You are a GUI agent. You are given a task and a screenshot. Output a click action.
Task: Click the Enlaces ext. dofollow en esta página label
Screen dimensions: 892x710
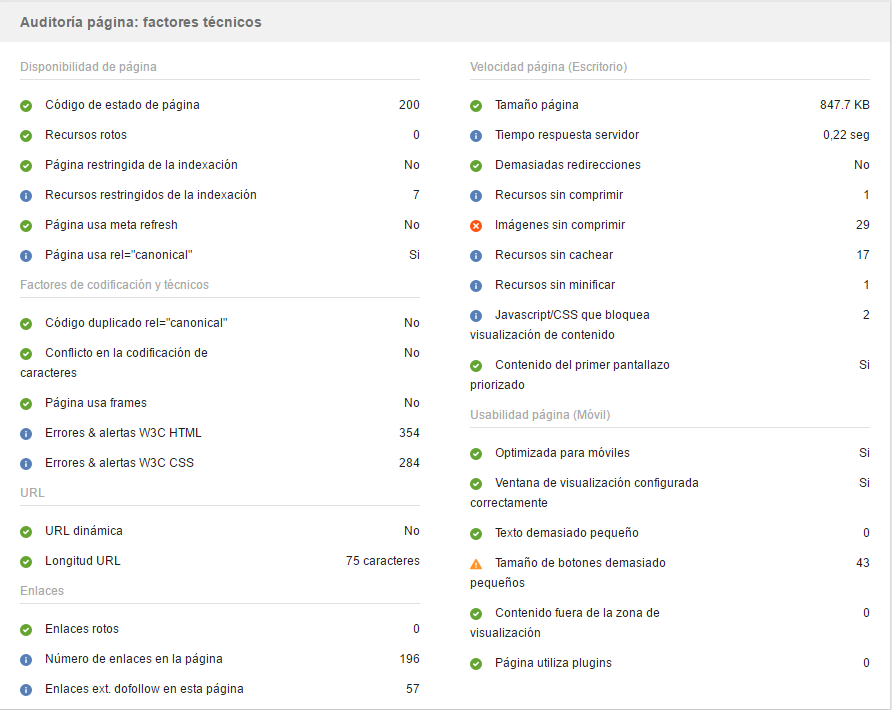144,689
